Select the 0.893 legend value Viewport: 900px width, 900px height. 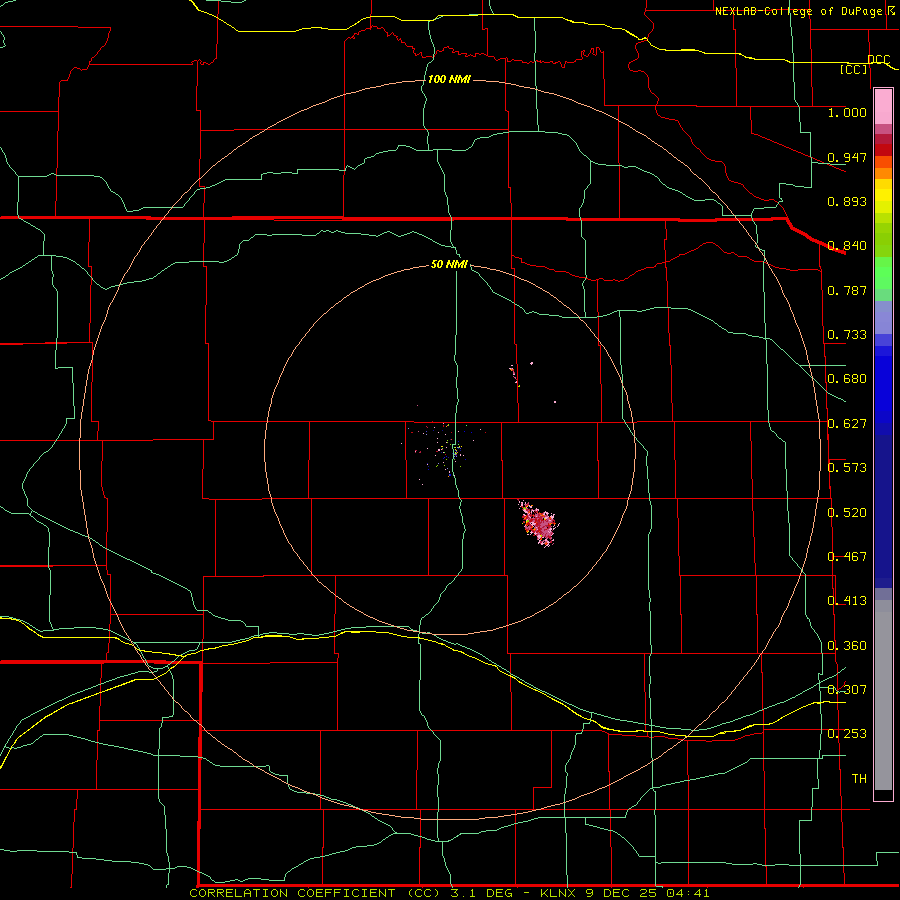click(x=847, y=201)
